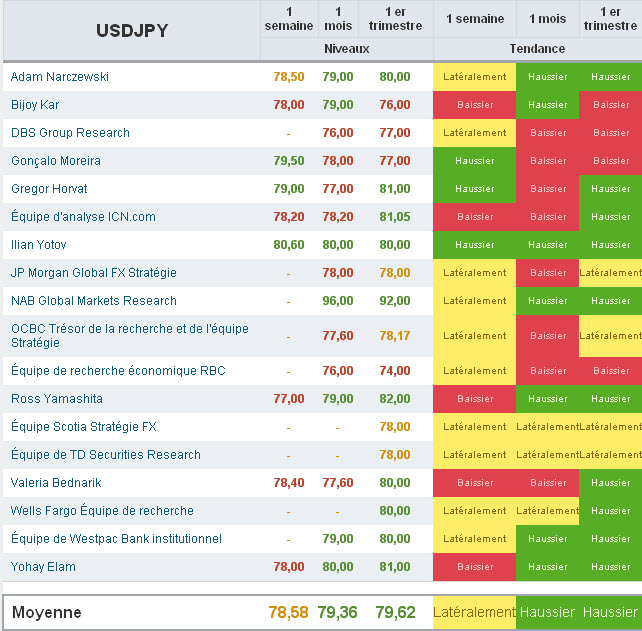Screen dimensions: 642x631
Task: Open Équipe de Westpac Bank institutionnel link
Action: pos(116,538)
